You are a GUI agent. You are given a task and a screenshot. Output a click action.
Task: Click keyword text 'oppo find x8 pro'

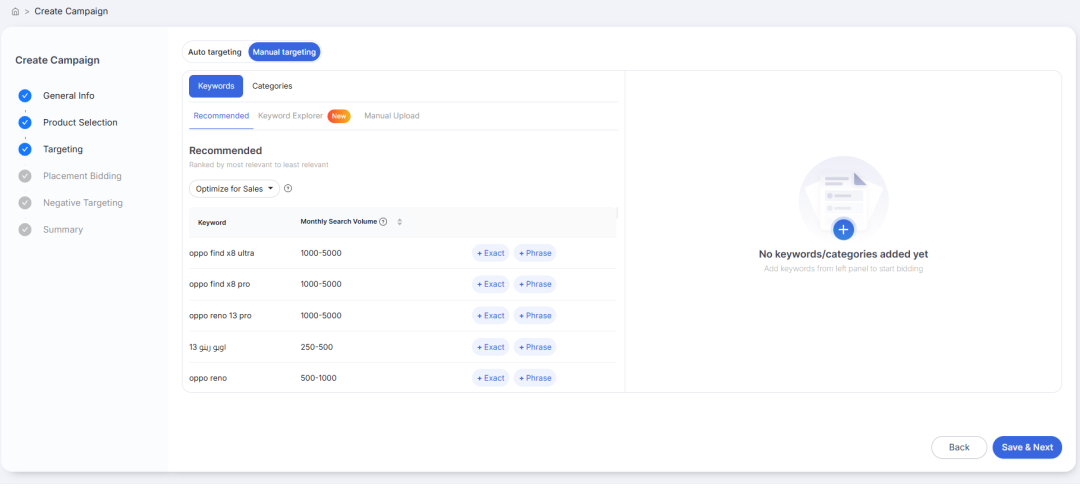220,284
